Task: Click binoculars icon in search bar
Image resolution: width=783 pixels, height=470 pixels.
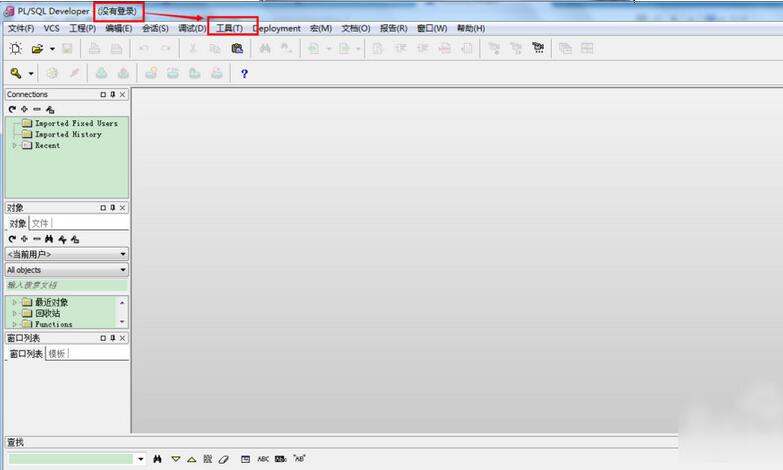Action: (x=158, y=459)
